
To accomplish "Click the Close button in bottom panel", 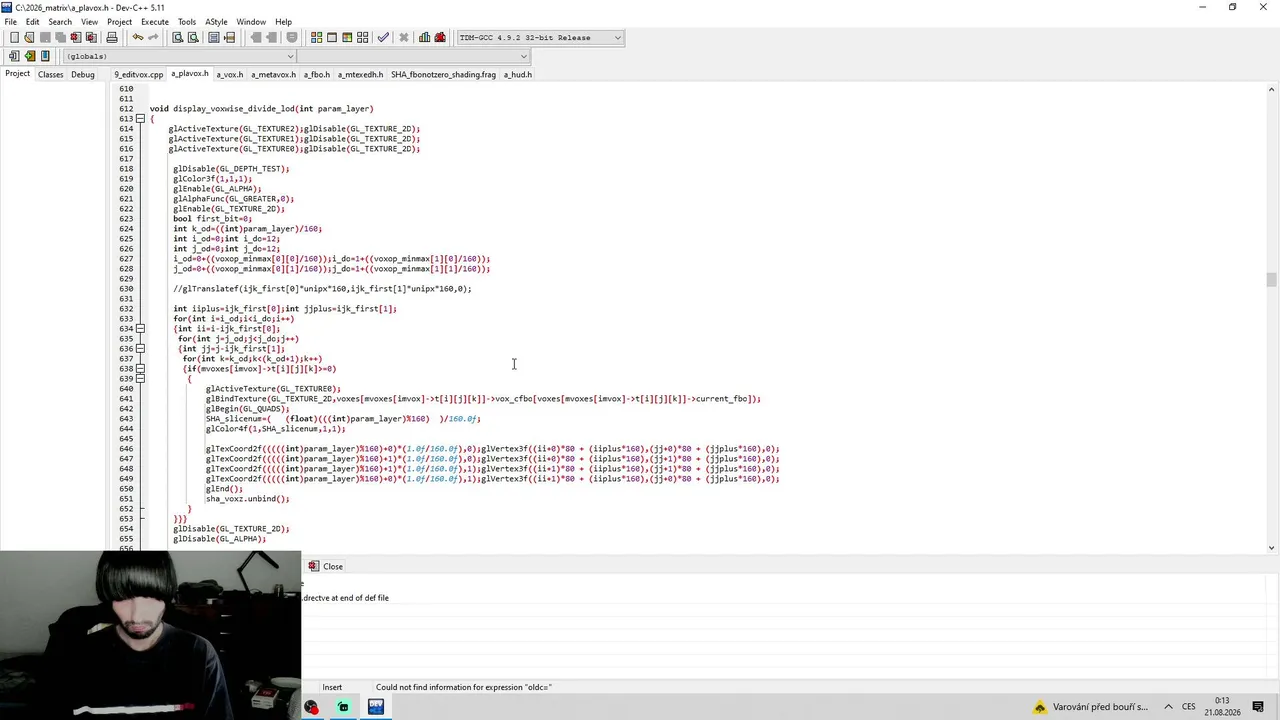I will pos(326,566).
